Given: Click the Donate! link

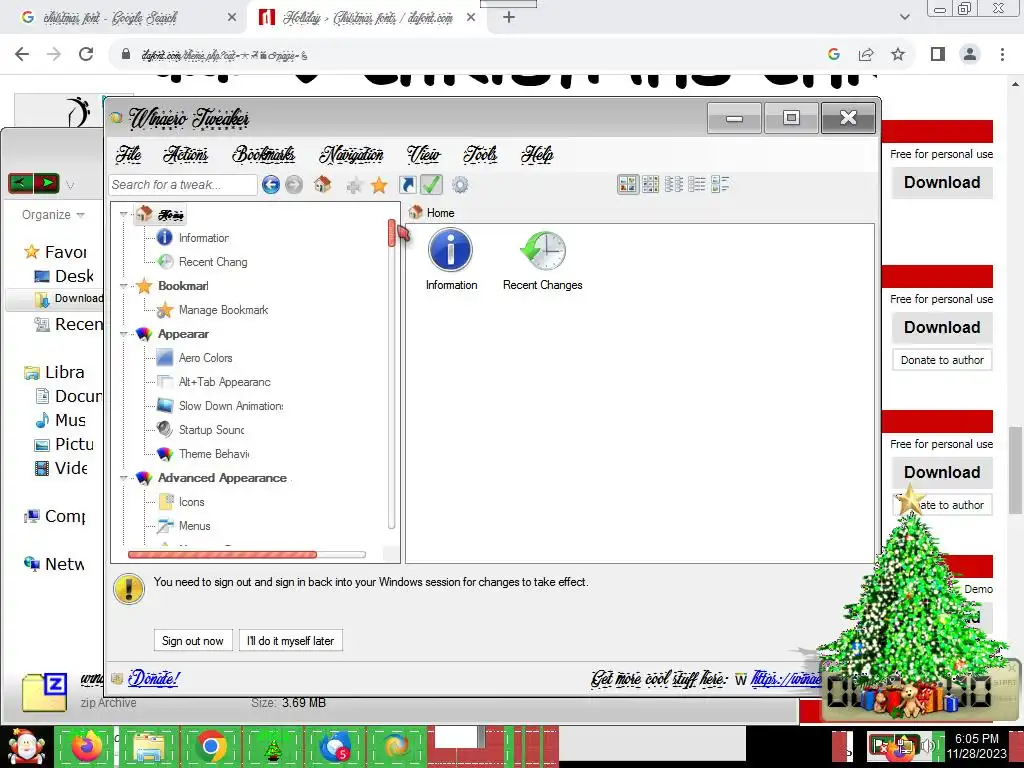Looking at the screenshot, I should [153, 679].
